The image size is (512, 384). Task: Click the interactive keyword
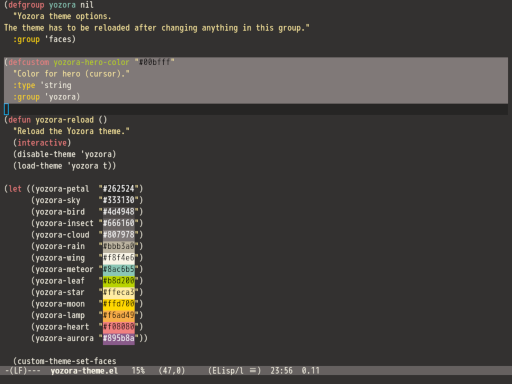click(x=42, y=143)
